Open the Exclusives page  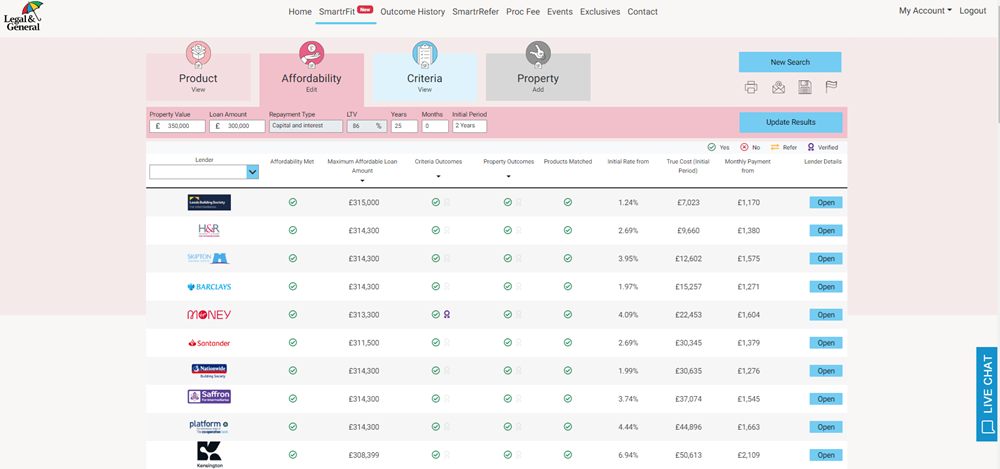tap(600, 11)
